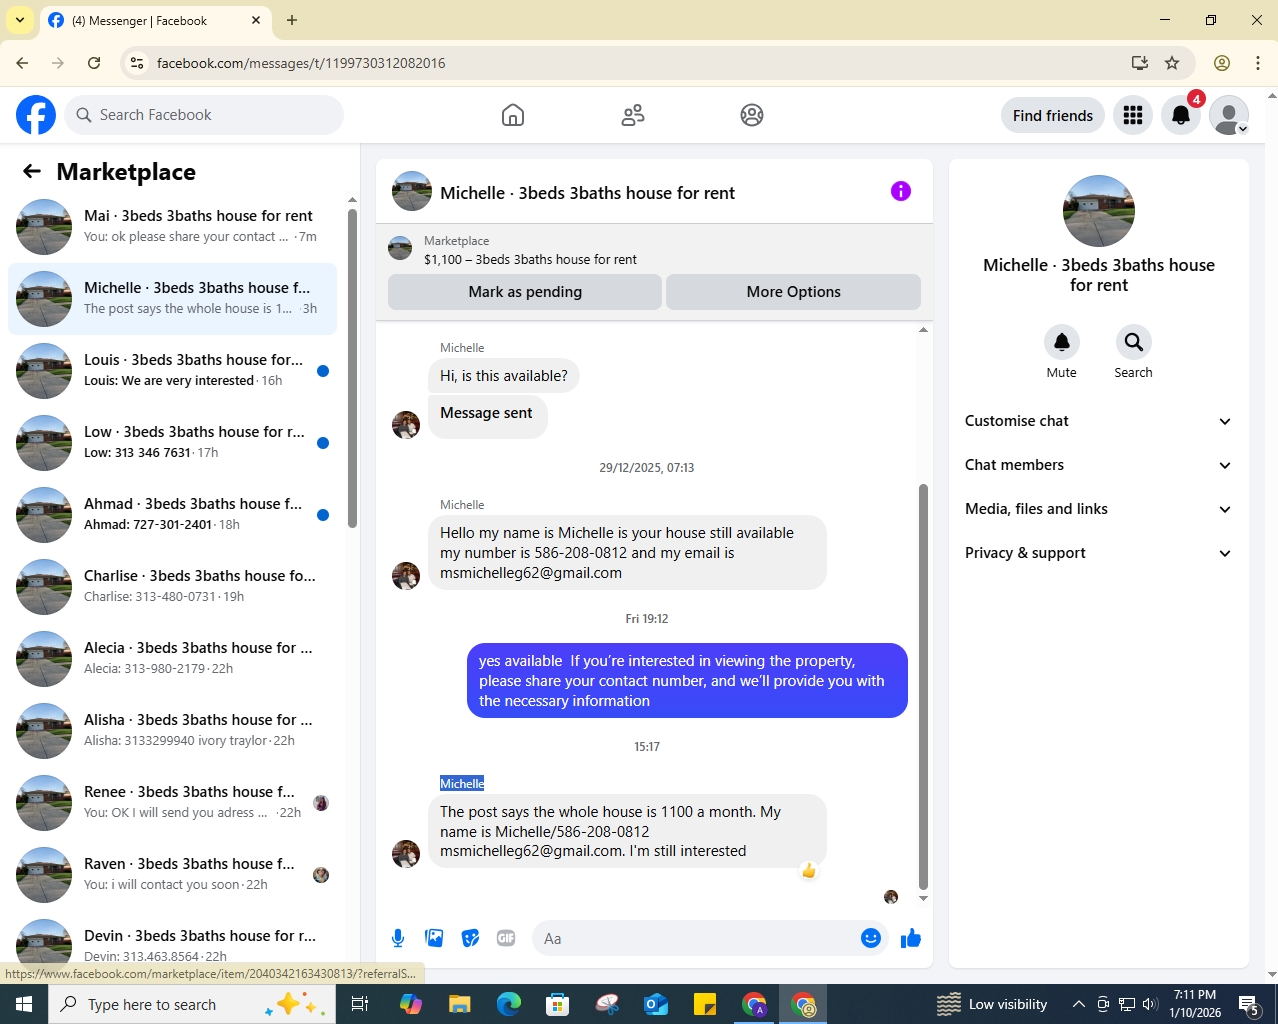Bookmark this page star icon
This screenshot has height=1024, width=1278.
click(x=1172, y=63)
